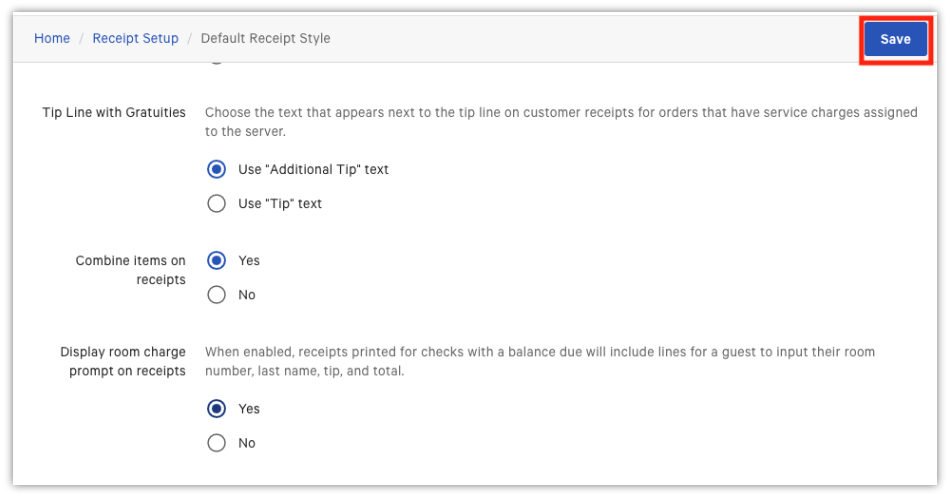This screenshot has height=497, width=950.
Task: Click the Default Receipt Style breadcrumb text
Action: [x=265, y=39]
